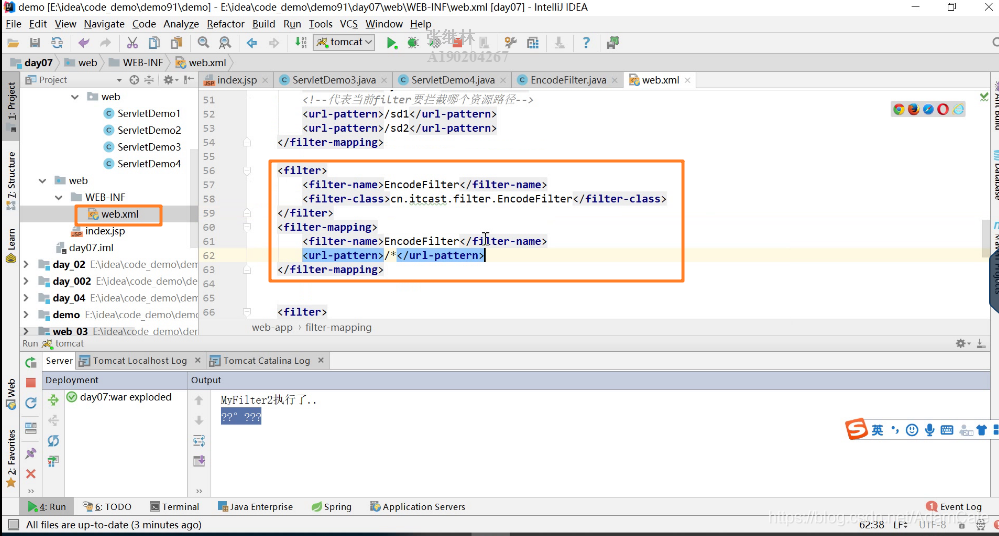Click the Copy toolbar icon
This screenshot has height=536, width=999.
click(x=154, y=43)
